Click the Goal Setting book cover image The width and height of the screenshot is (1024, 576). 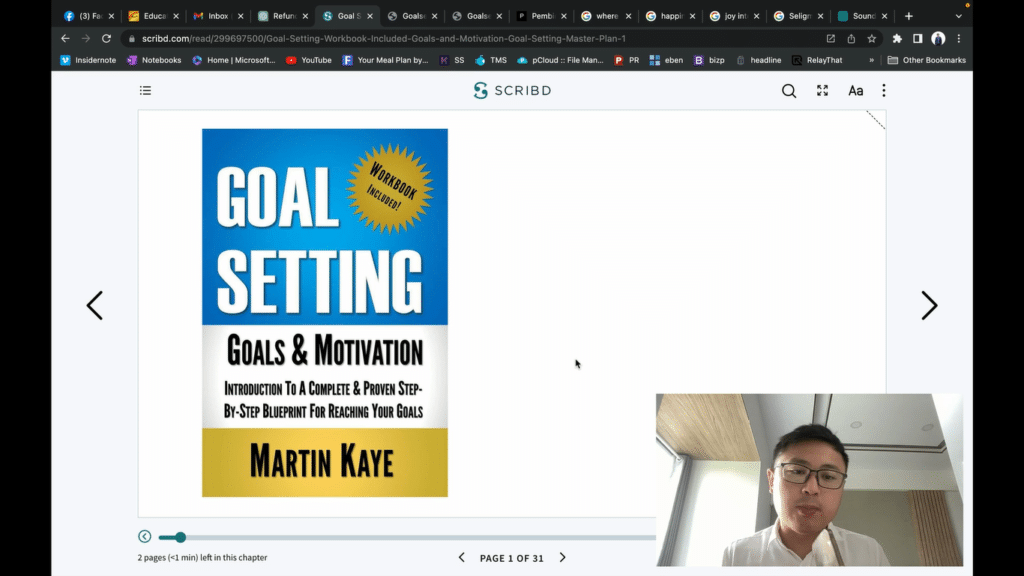pos(325,313)
